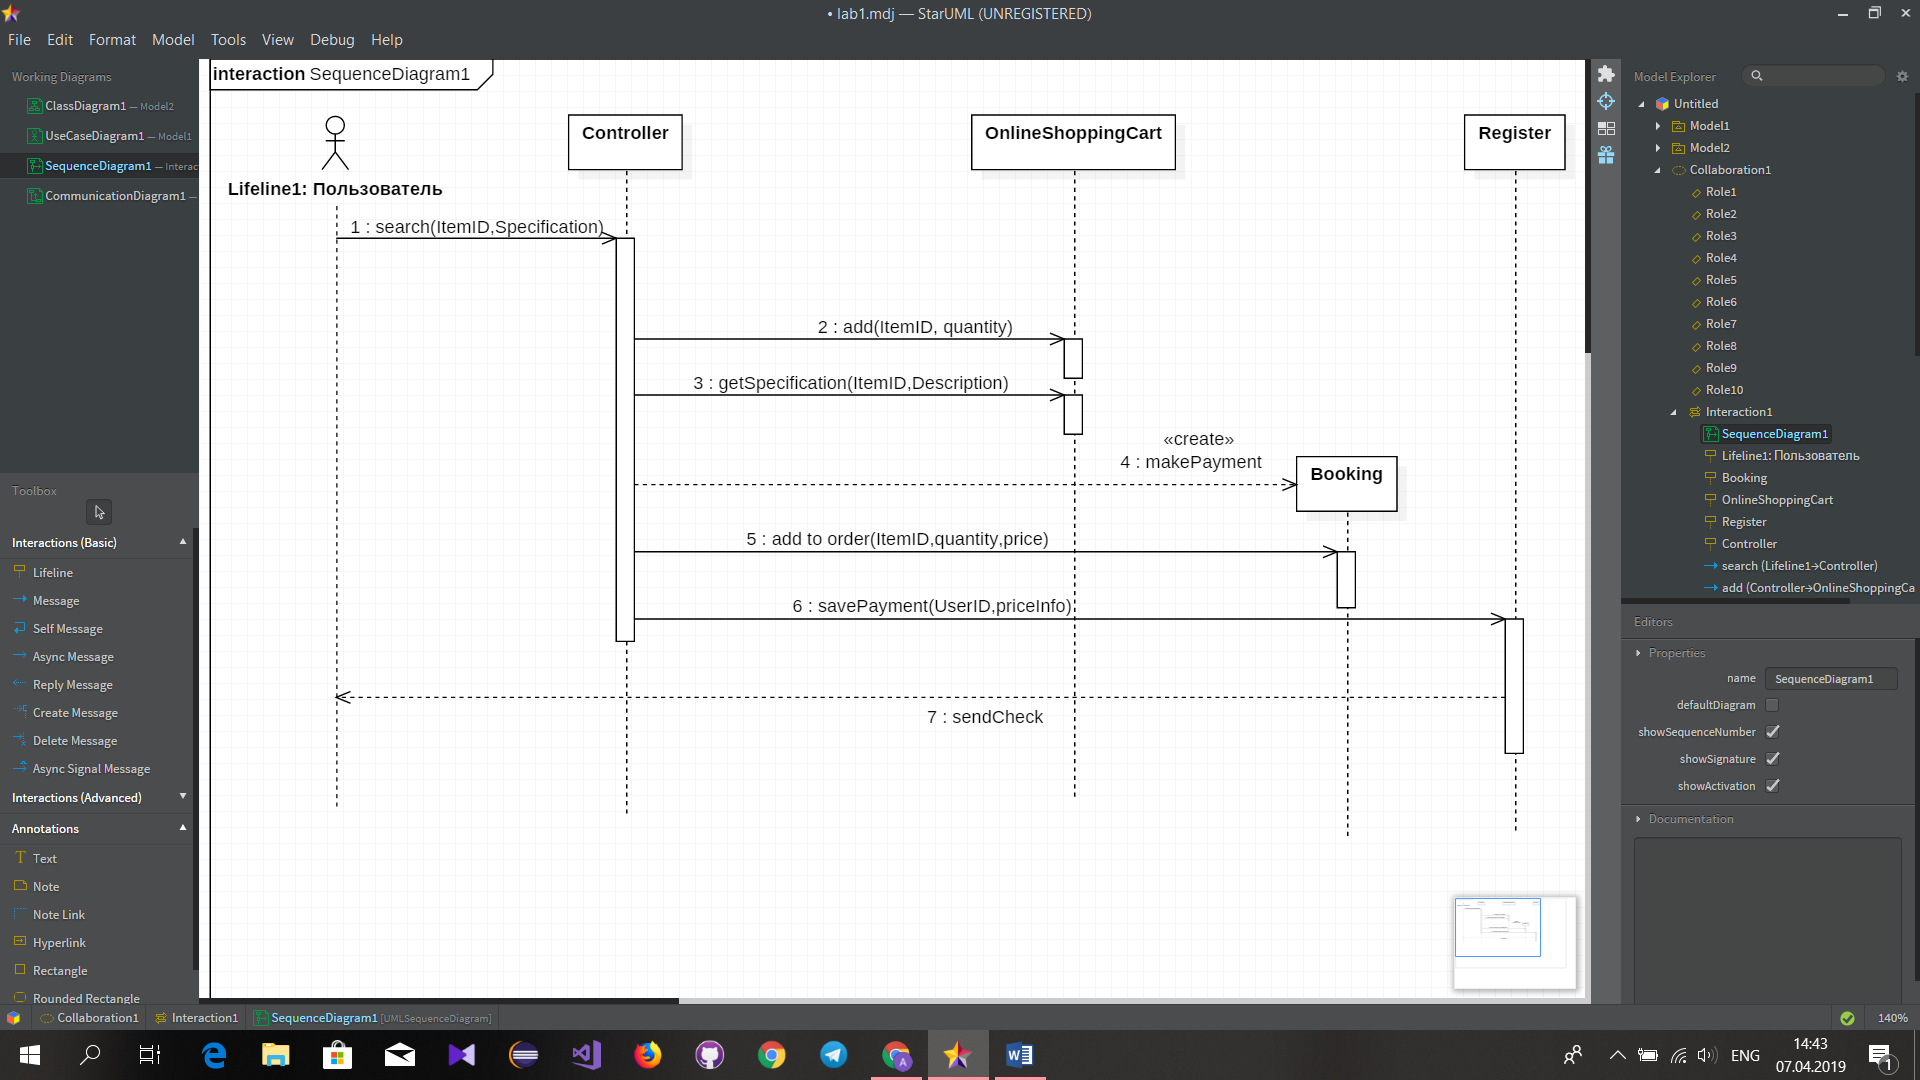Image resolution: width=1920 pixels, height=1080 pixels.
Task: Click the validation check icon in status bar
Action: 1847,1018
